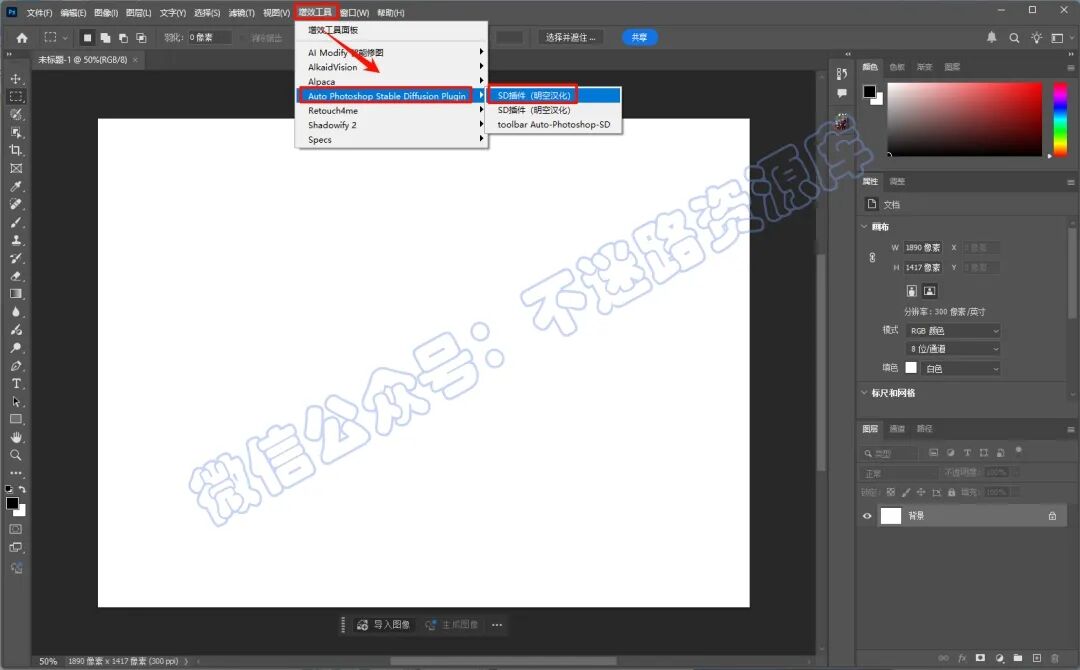Choose New Selection mode button
This screenshot has height=670, width=1080.
[x=87, y=38]
